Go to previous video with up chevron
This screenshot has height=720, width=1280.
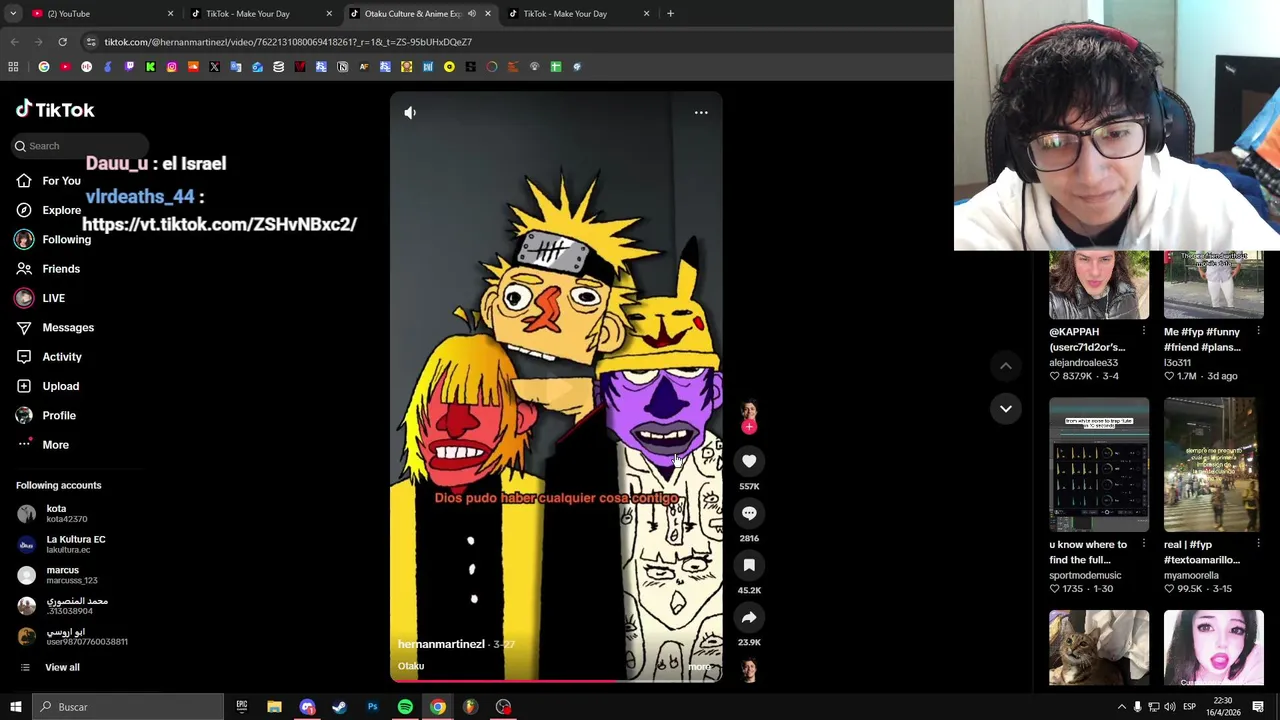tap(1006, 366)
